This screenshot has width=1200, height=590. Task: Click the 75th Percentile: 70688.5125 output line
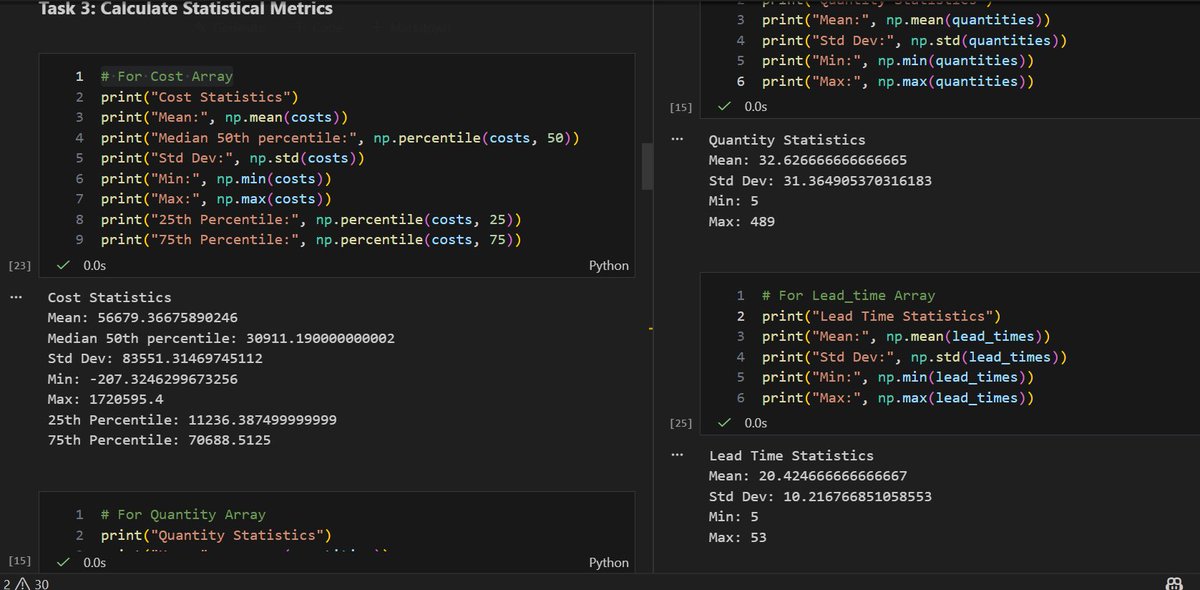[x=159, y=440]
